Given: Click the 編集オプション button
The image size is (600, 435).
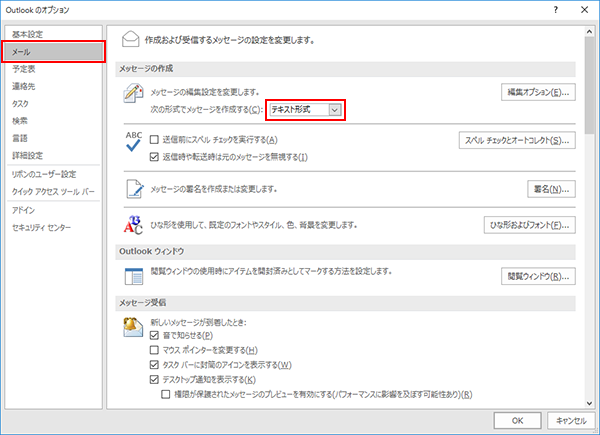Looking at the screenshot, I should pos(538,93).
